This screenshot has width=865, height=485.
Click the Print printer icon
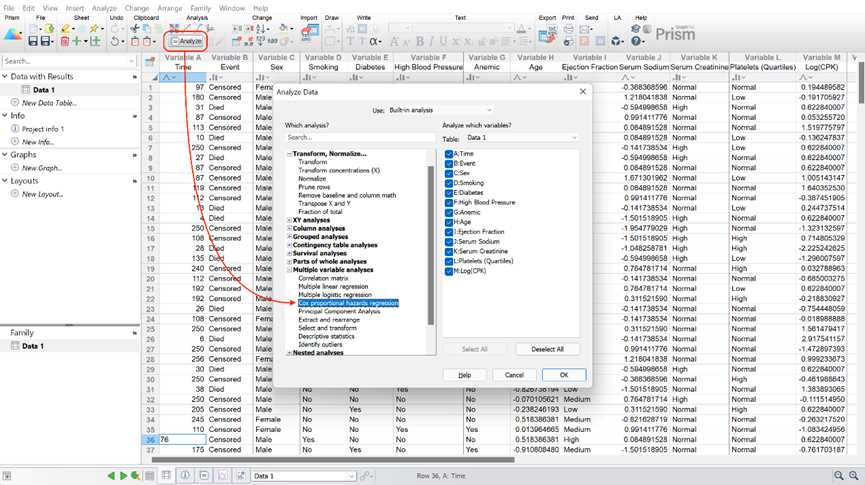(x=568, y=29)
